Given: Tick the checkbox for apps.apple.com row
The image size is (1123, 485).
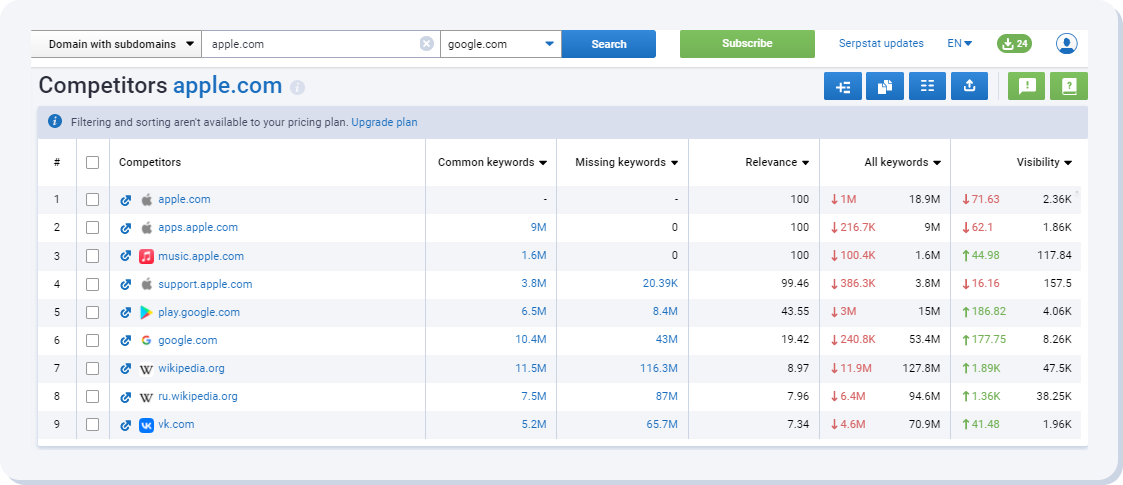Looking at the screenshot, I should coord(93,228).
